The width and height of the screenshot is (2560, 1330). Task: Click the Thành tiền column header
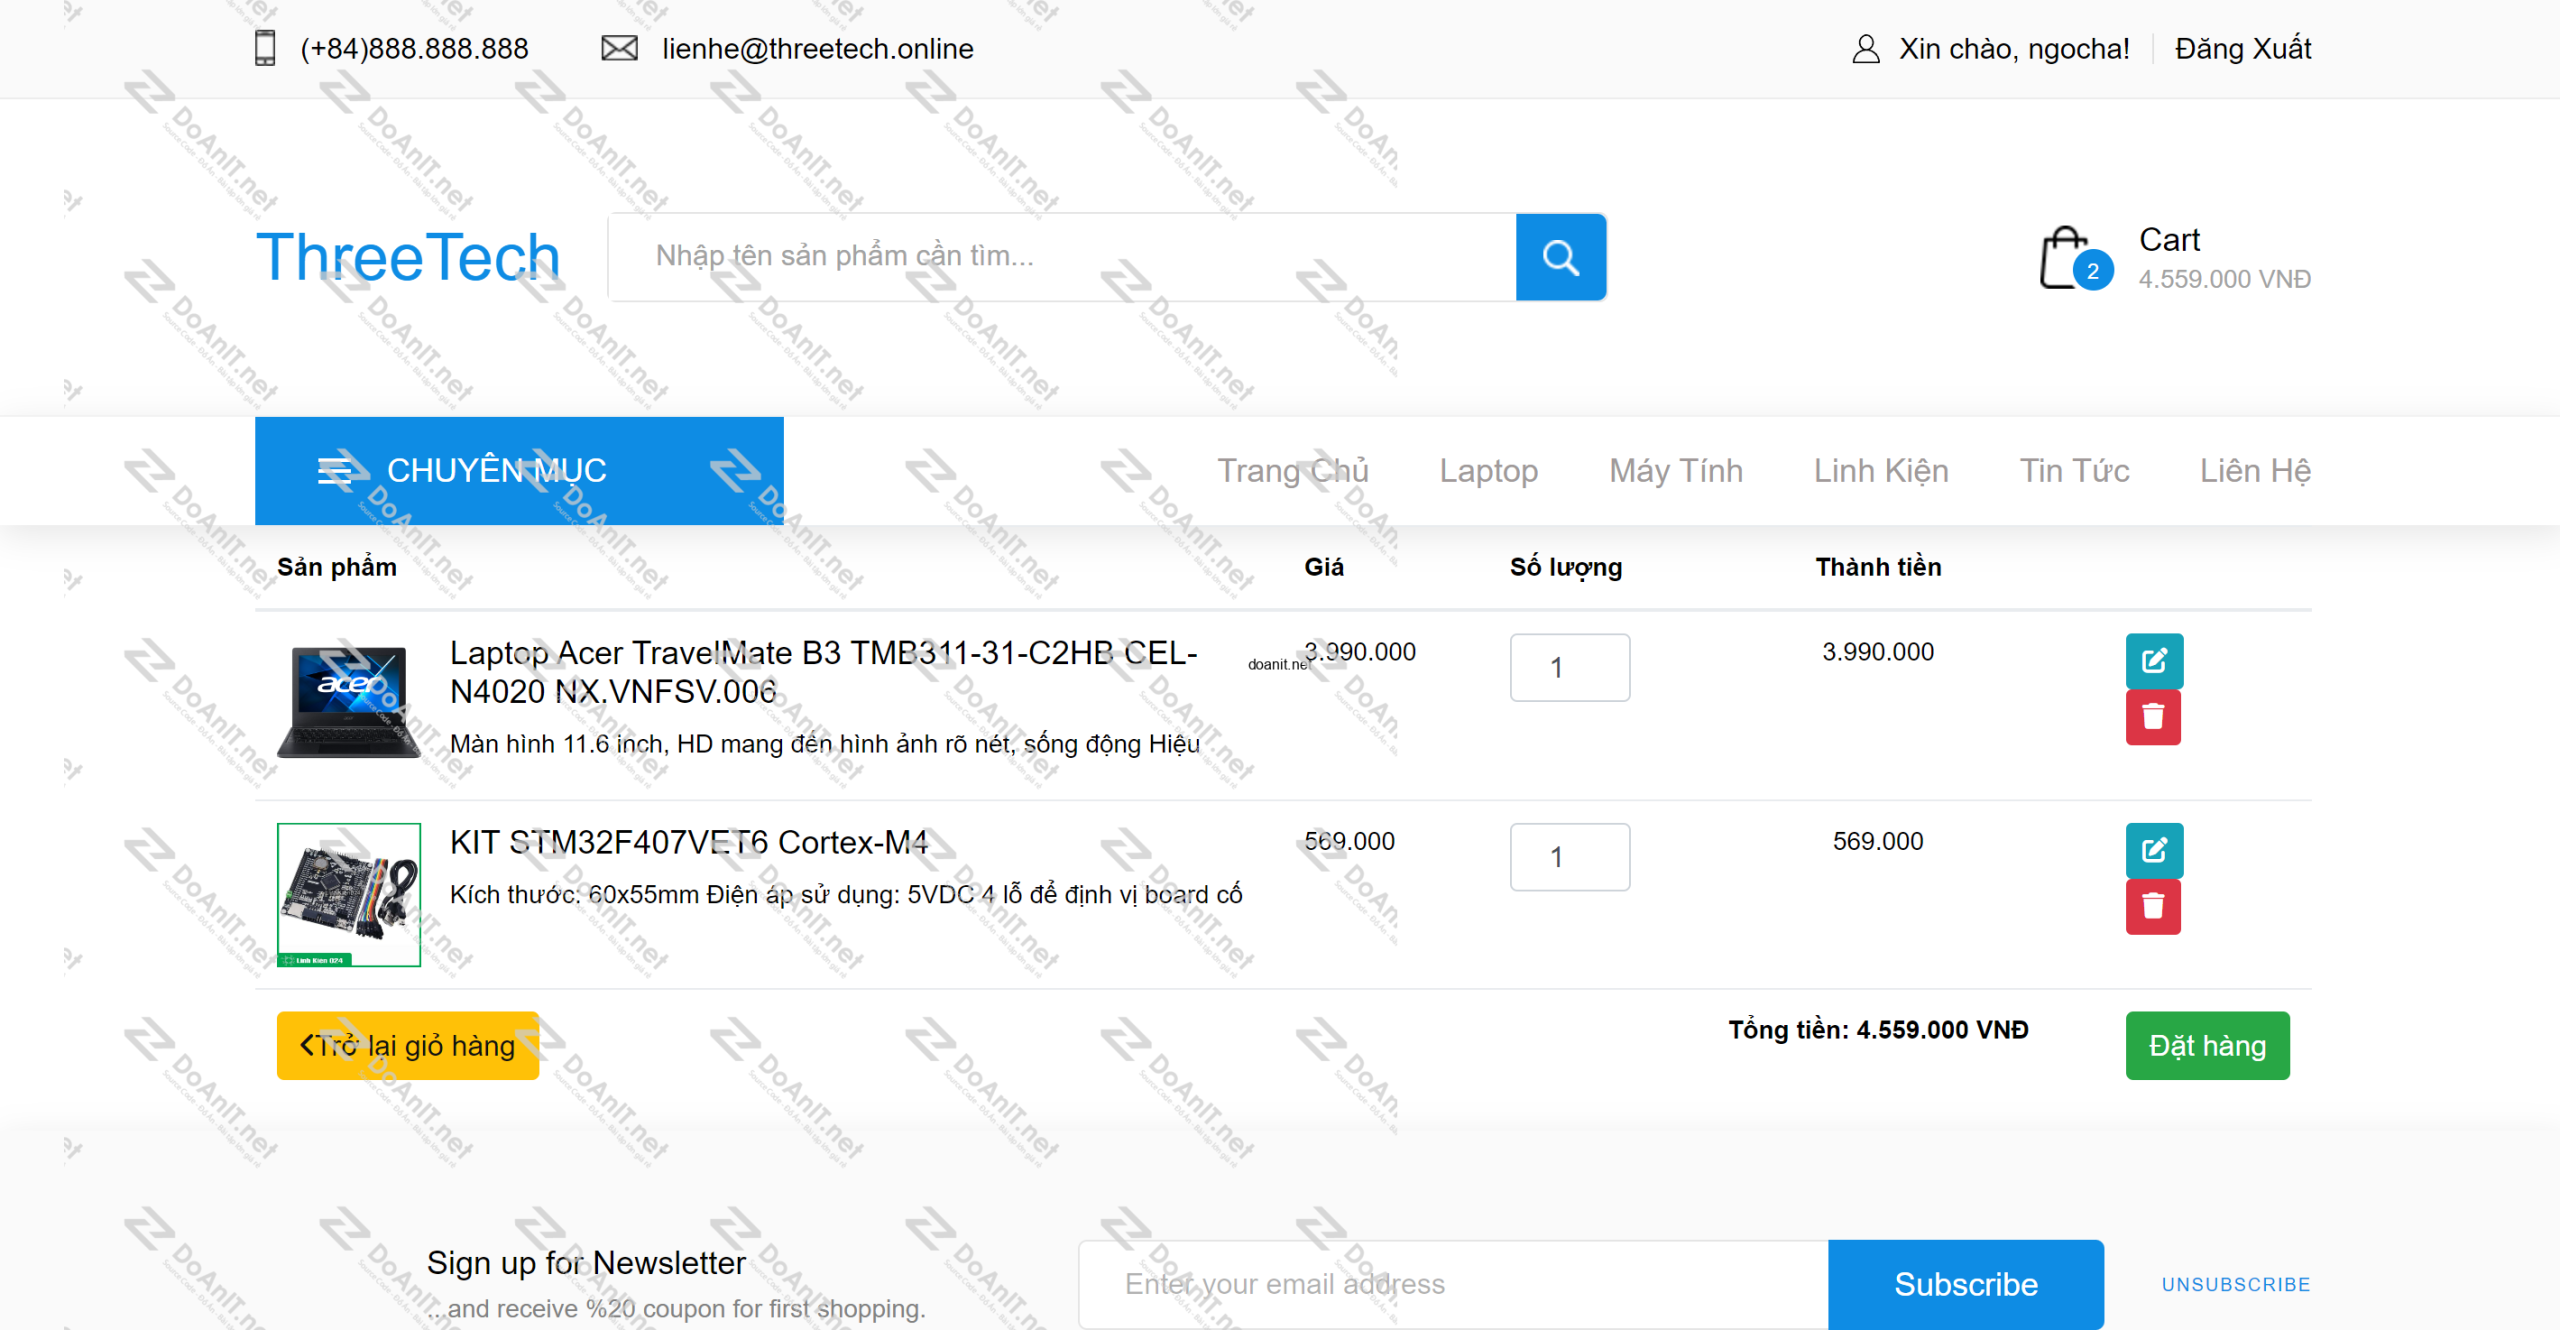pyautogui.click(x=1878, y=567)
